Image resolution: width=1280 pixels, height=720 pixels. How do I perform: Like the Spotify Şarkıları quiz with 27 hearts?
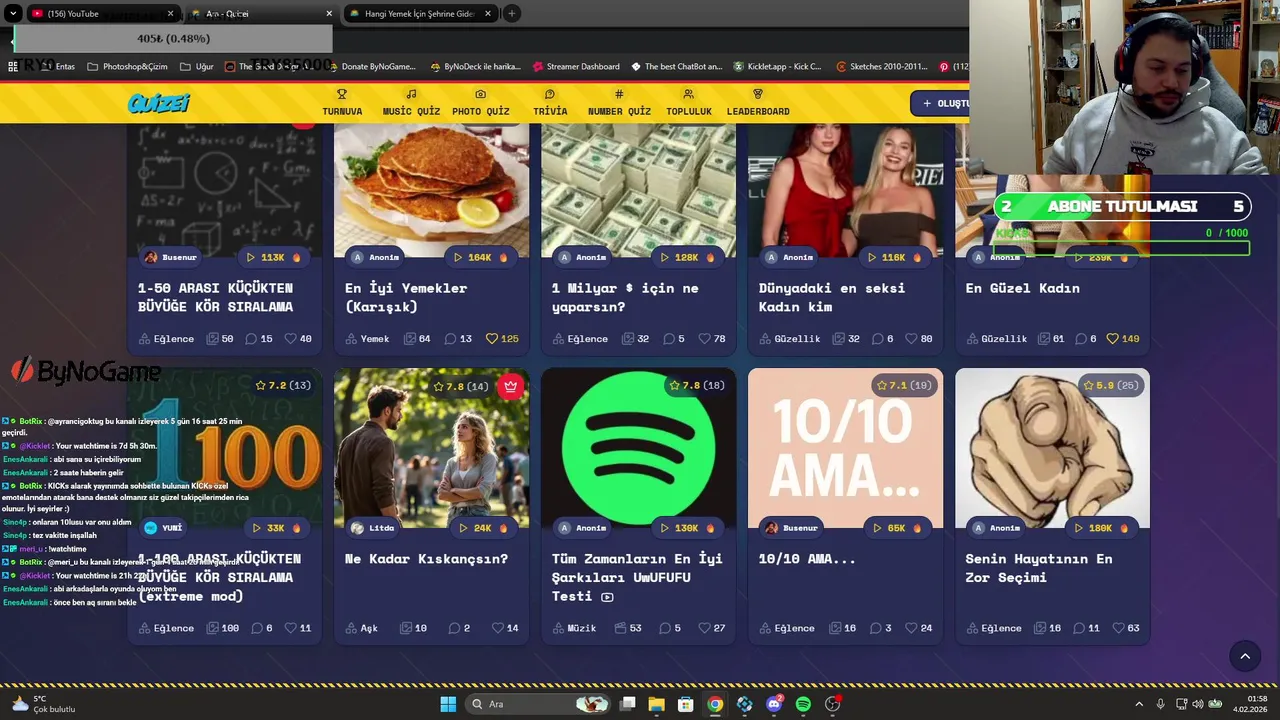(x=712, y=628)
